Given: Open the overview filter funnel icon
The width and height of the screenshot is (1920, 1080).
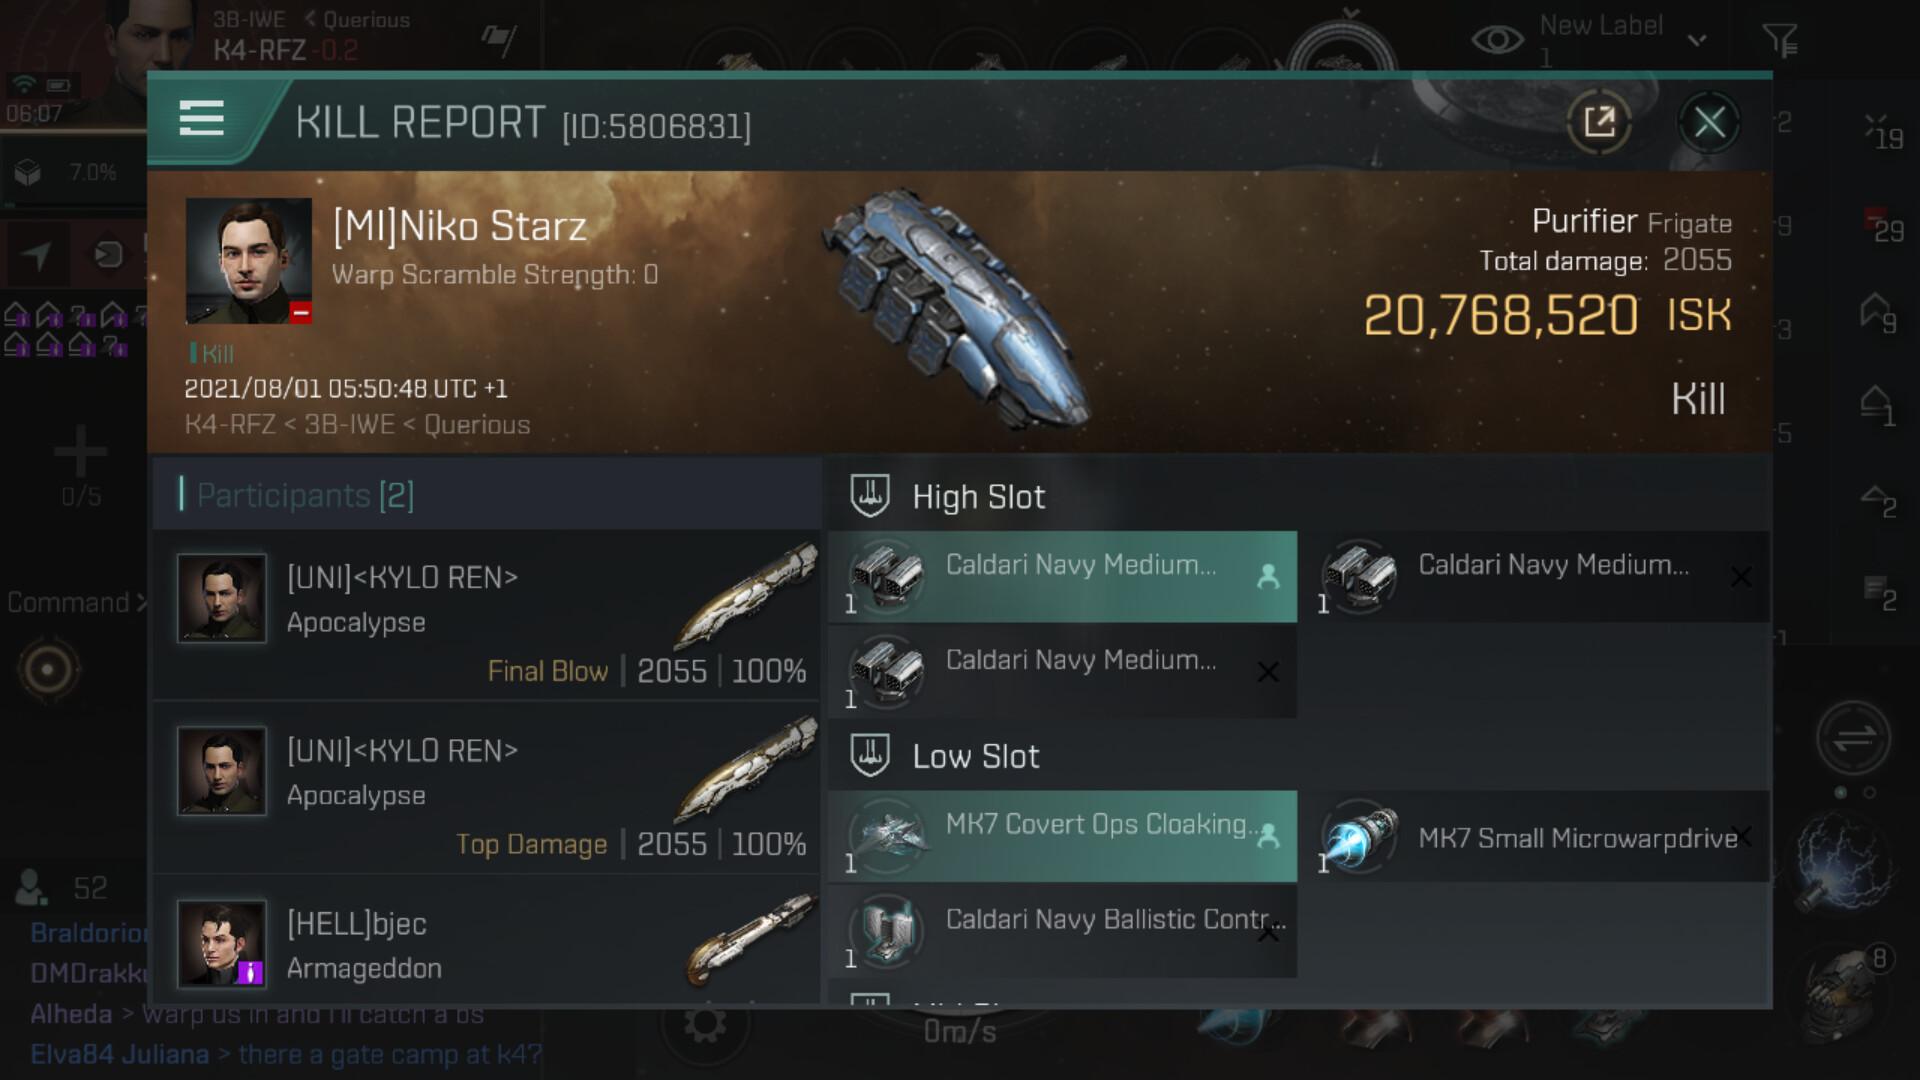Looking at the screenshot, I should (1780, 41).
